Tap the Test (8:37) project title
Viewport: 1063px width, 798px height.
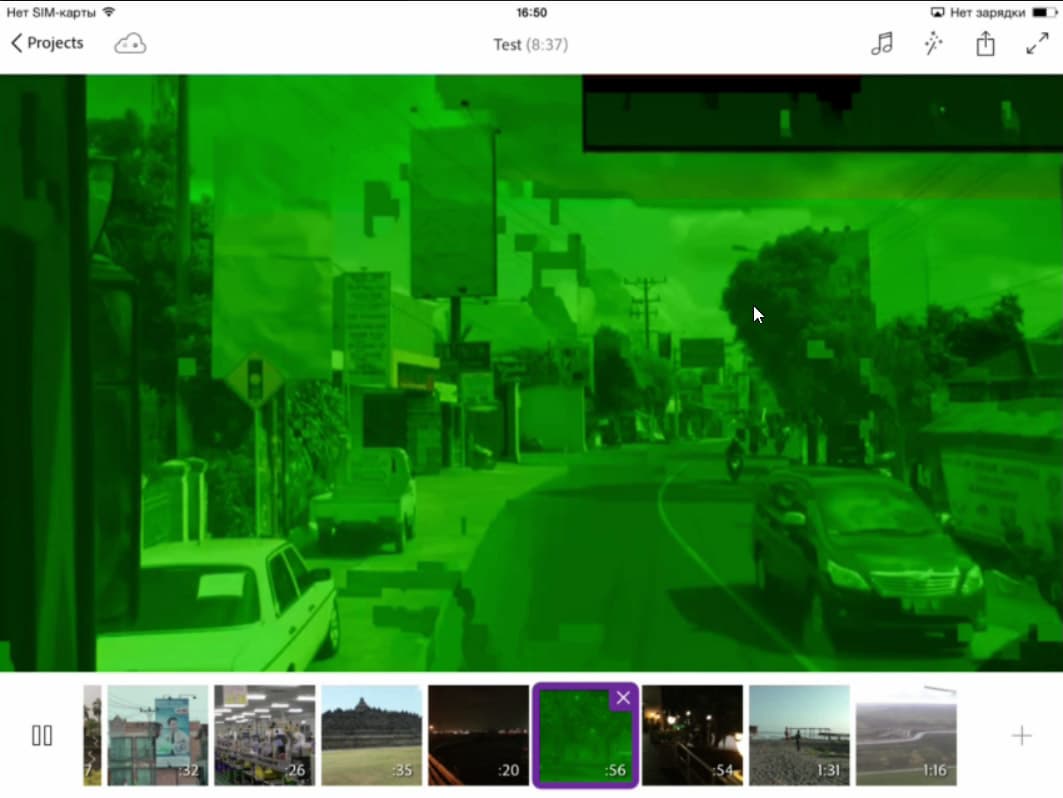coord(531,45)
